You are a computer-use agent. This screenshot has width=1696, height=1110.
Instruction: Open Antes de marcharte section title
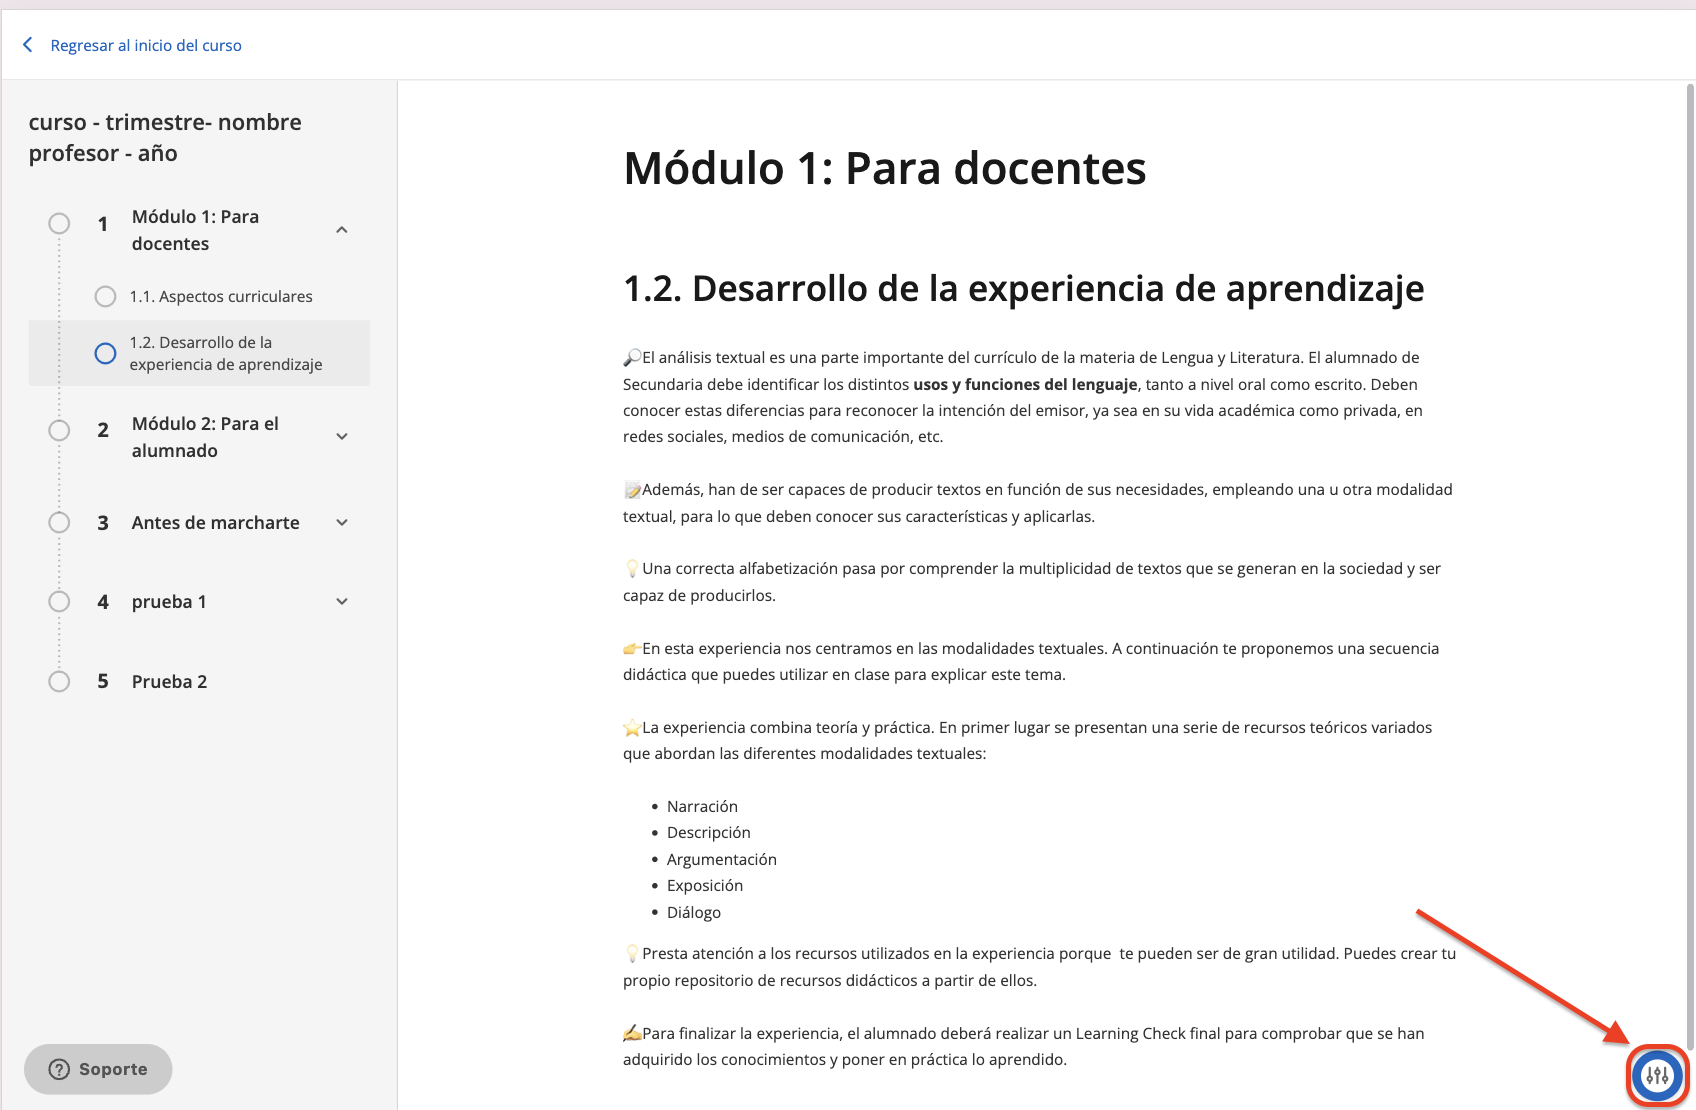click(x=215, y=522)
